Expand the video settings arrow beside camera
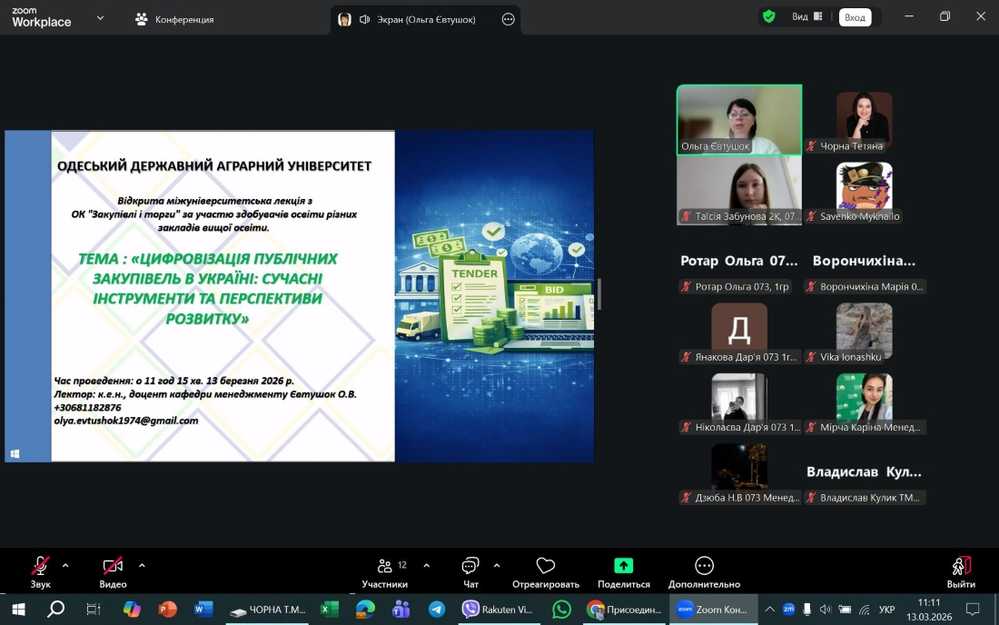This screenshot has height=625, width=999. pyautogui.click(x=142, y=565)
